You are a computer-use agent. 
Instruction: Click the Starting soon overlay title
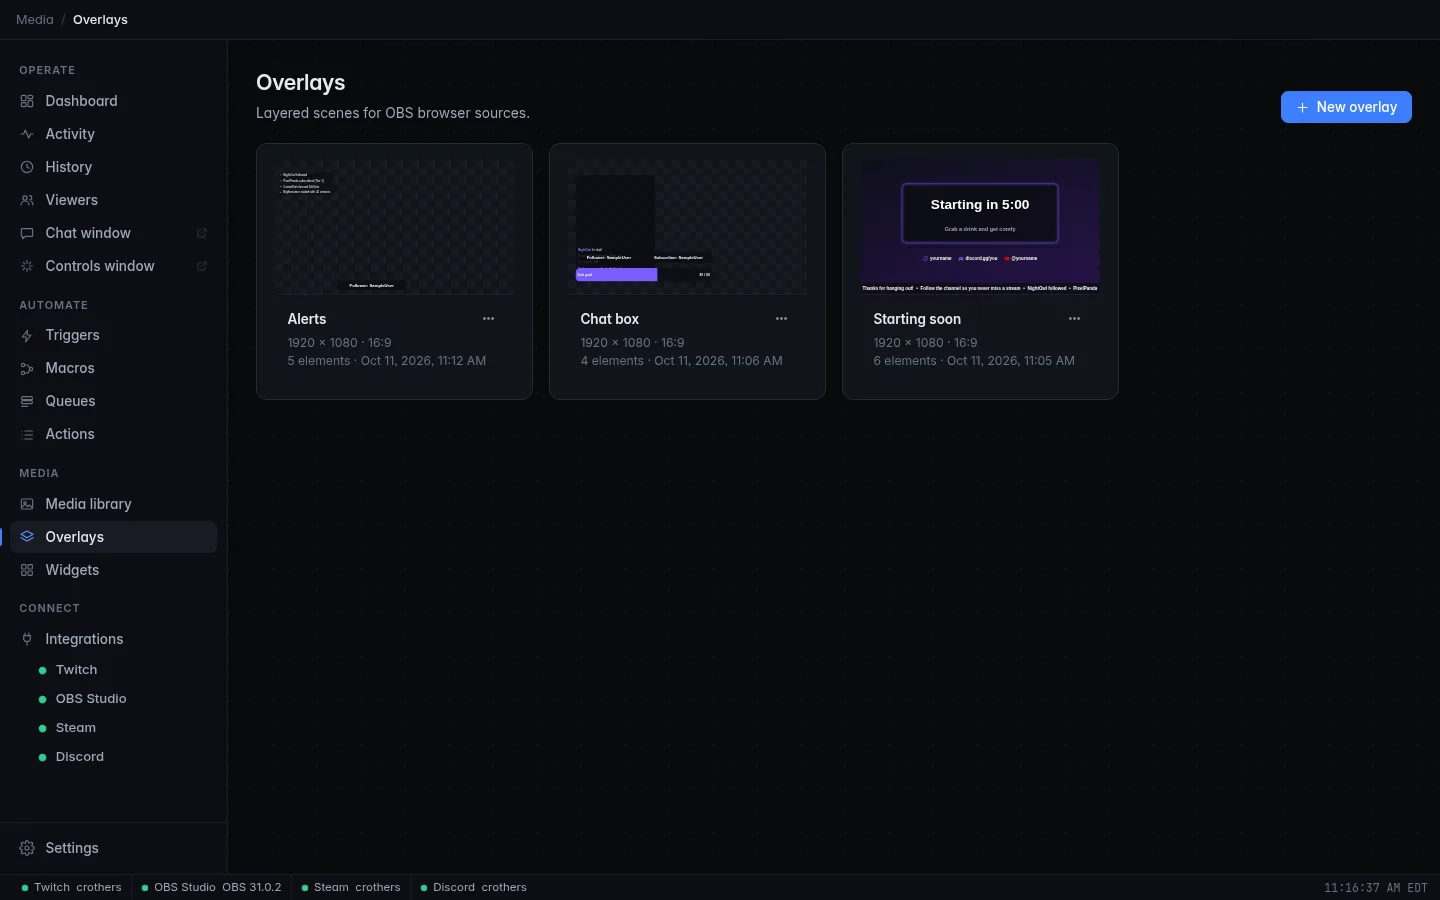point(917,319)
